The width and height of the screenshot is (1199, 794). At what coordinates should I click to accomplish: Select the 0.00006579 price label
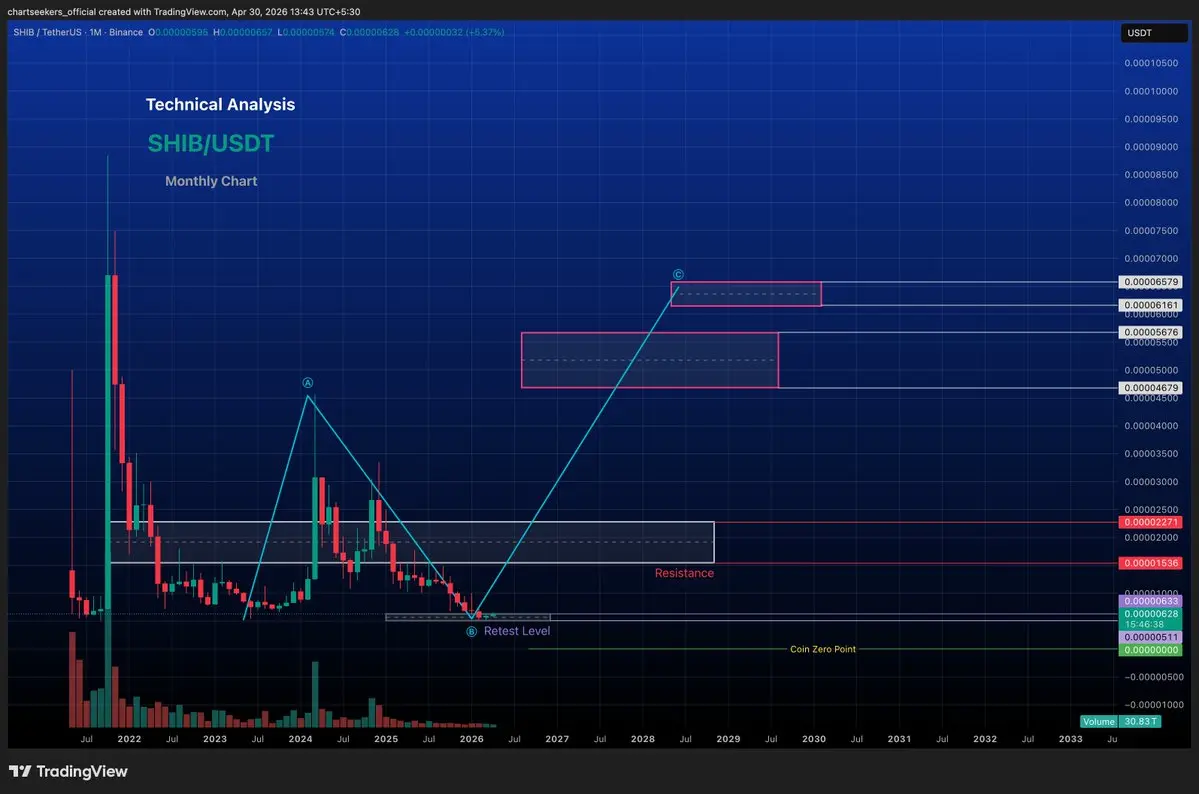click(1150, 282)
